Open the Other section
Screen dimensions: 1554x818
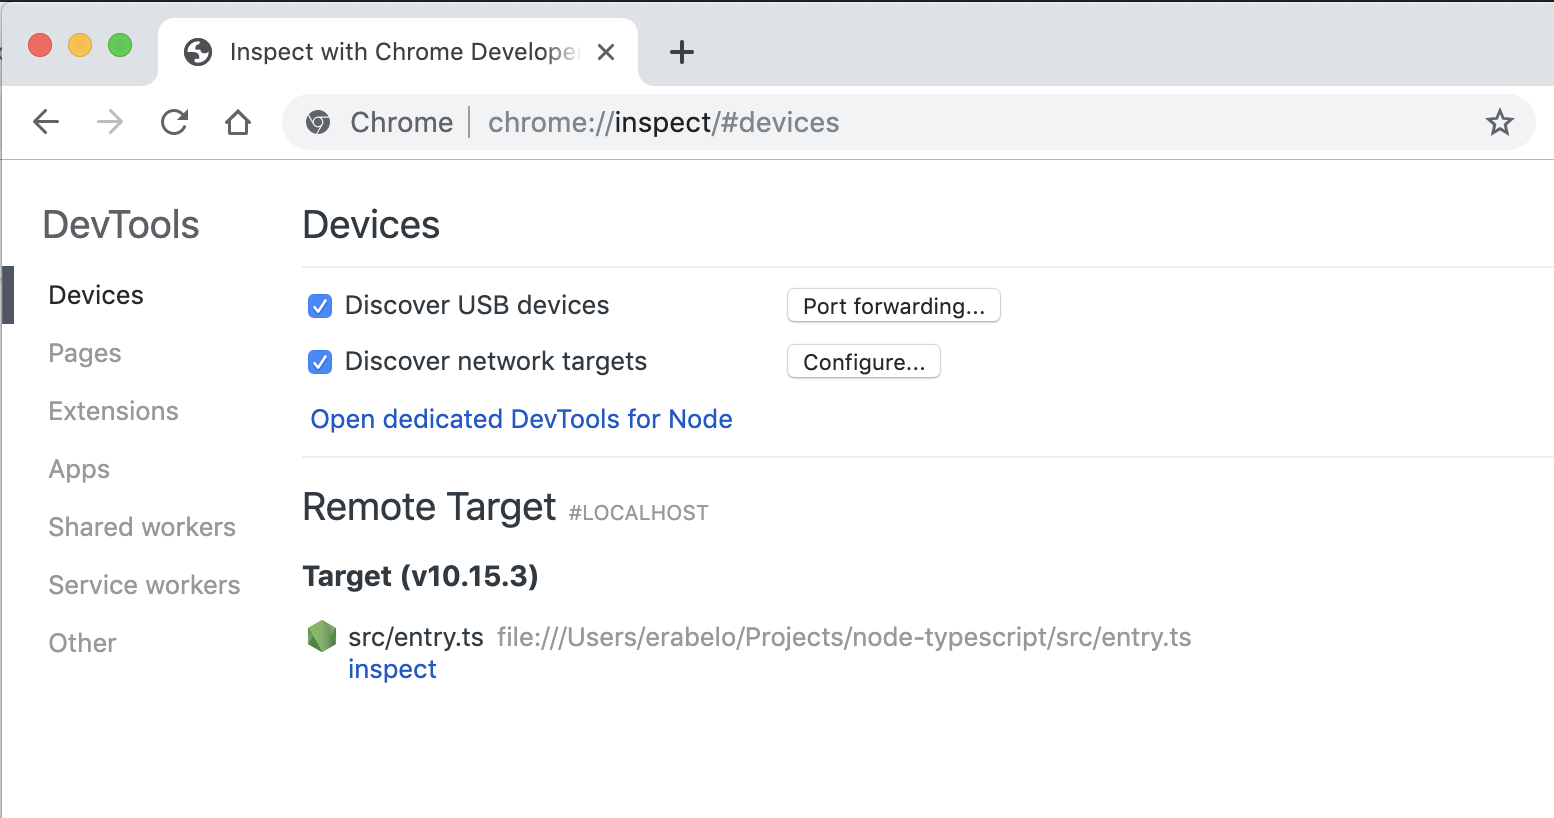tap(82, 643)
